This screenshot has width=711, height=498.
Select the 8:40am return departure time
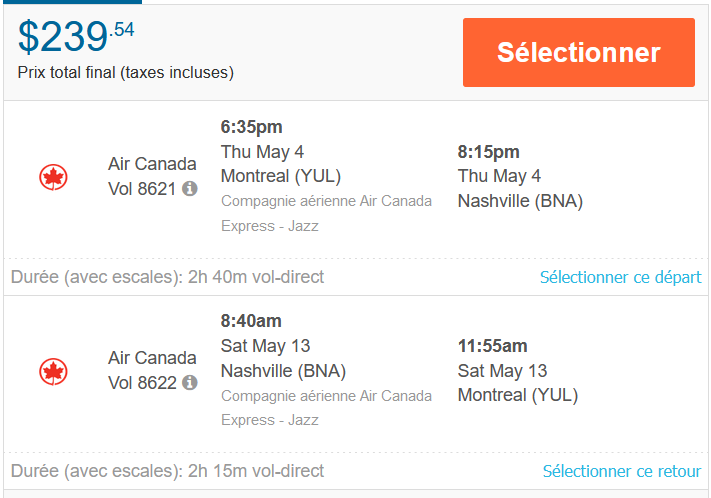(x=251, y=321)
